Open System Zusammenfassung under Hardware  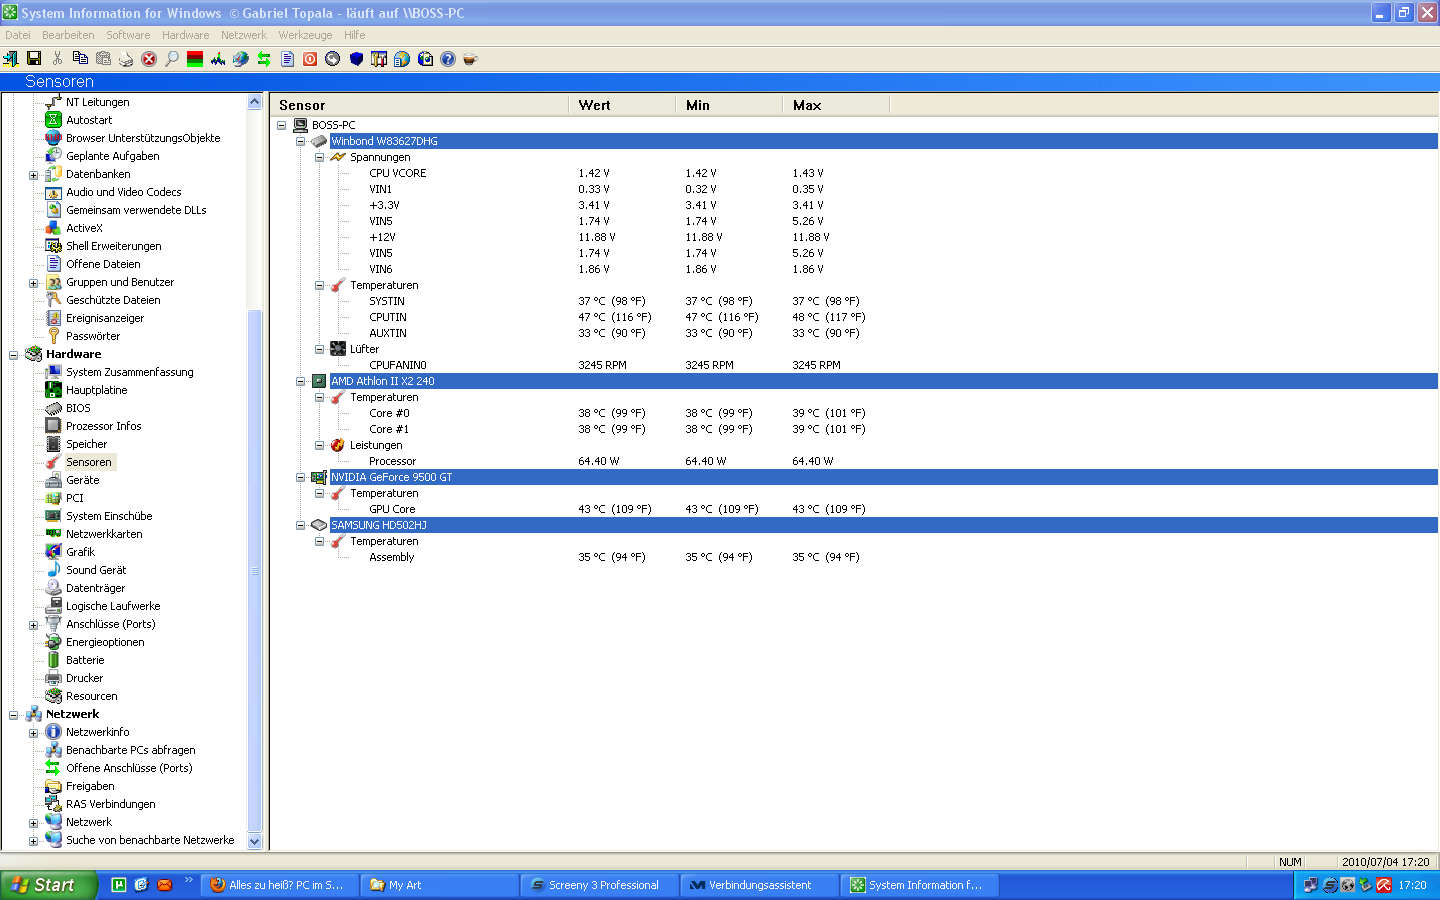(x=130, y=372)
